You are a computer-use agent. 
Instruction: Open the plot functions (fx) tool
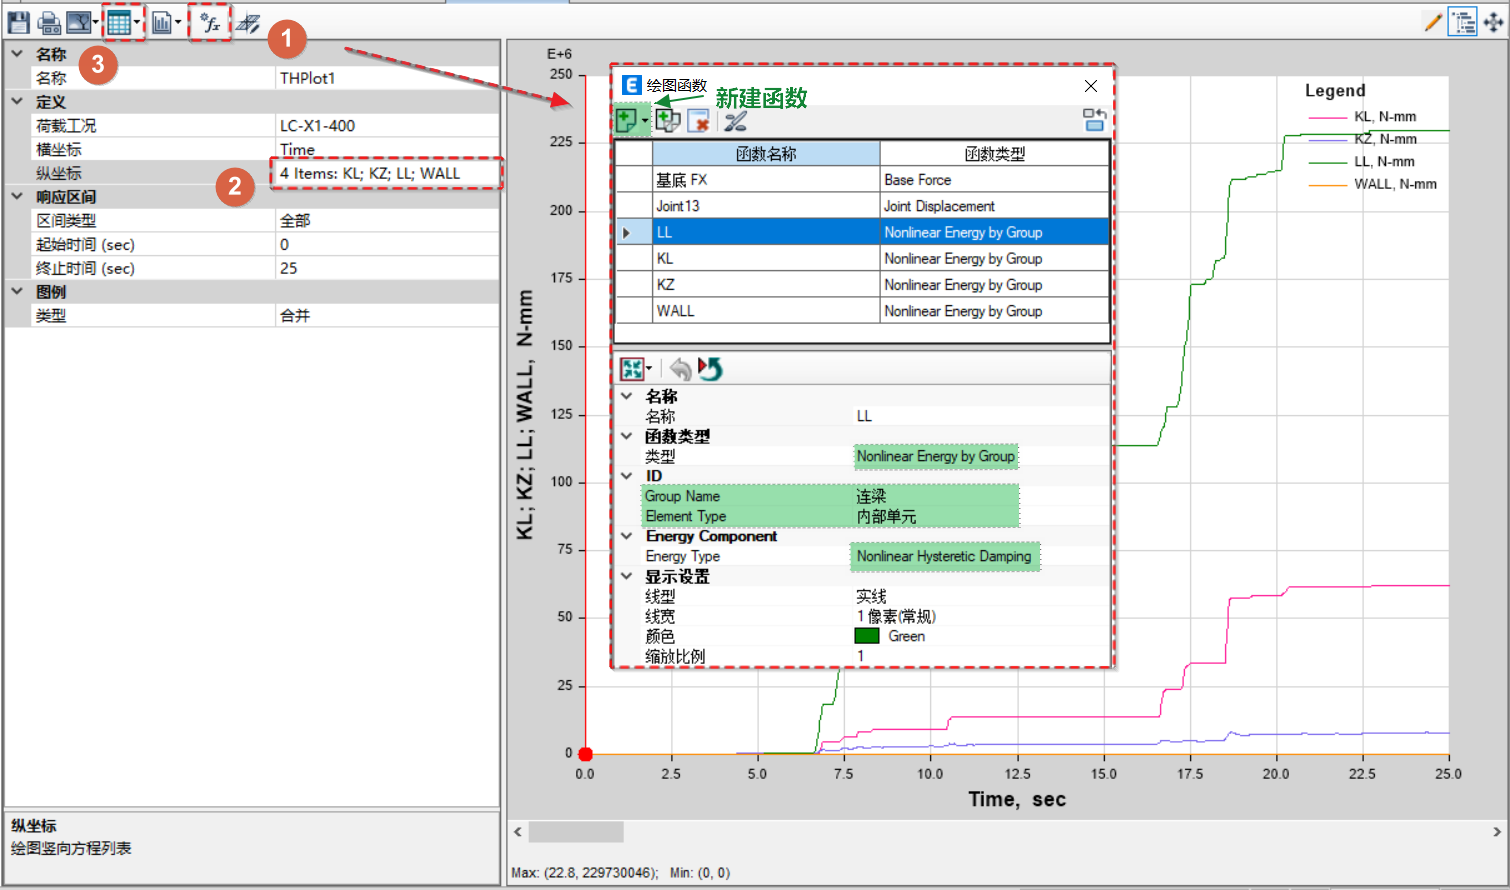pos(210,22)
